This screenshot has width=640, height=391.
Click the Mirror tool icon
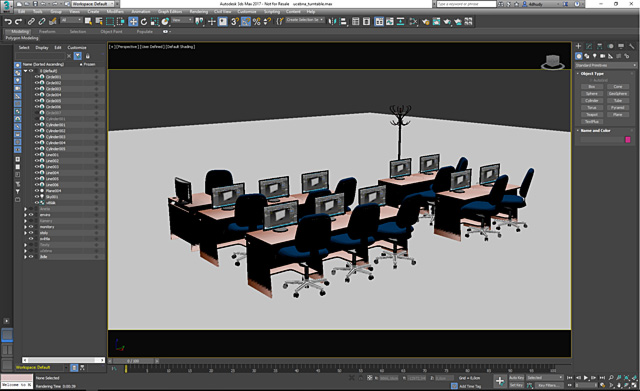tap(332, 21)
